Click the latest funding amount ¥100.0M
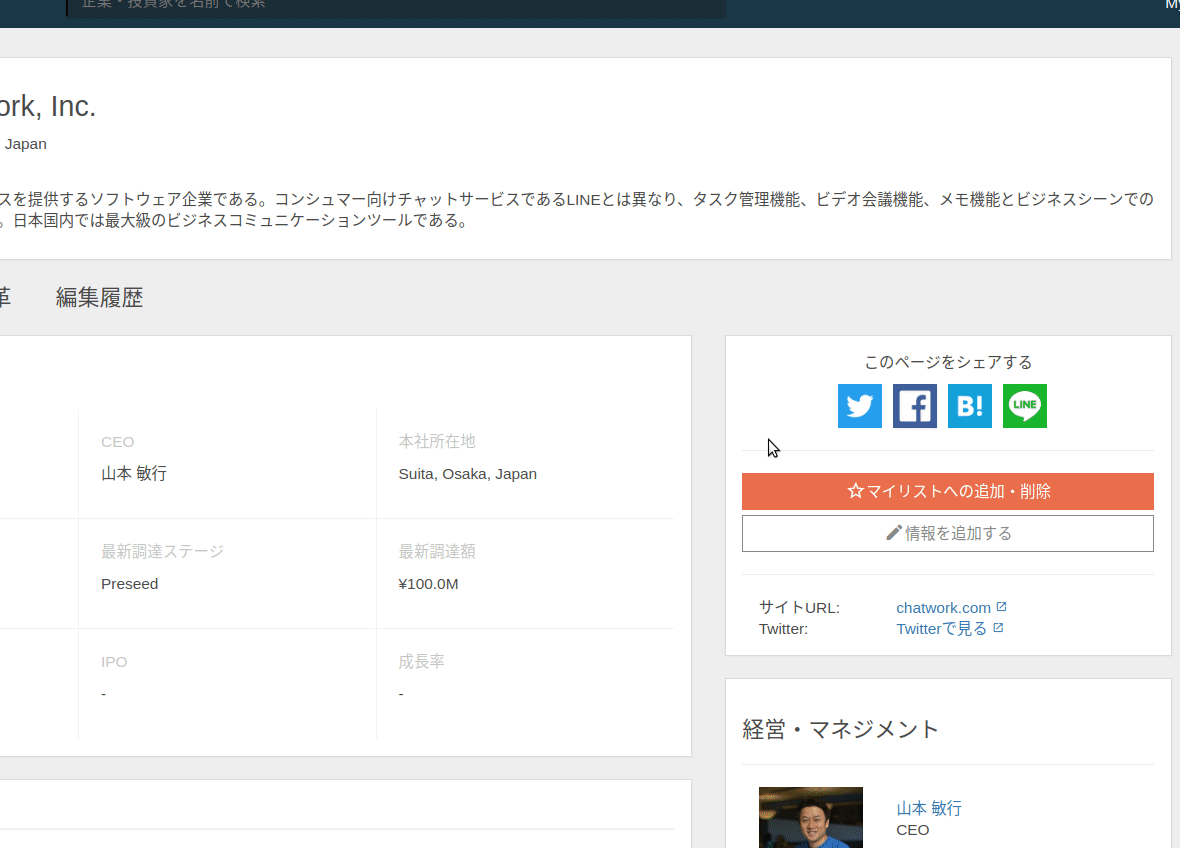Screen dimensions: 1180x848 pos(428,584)
